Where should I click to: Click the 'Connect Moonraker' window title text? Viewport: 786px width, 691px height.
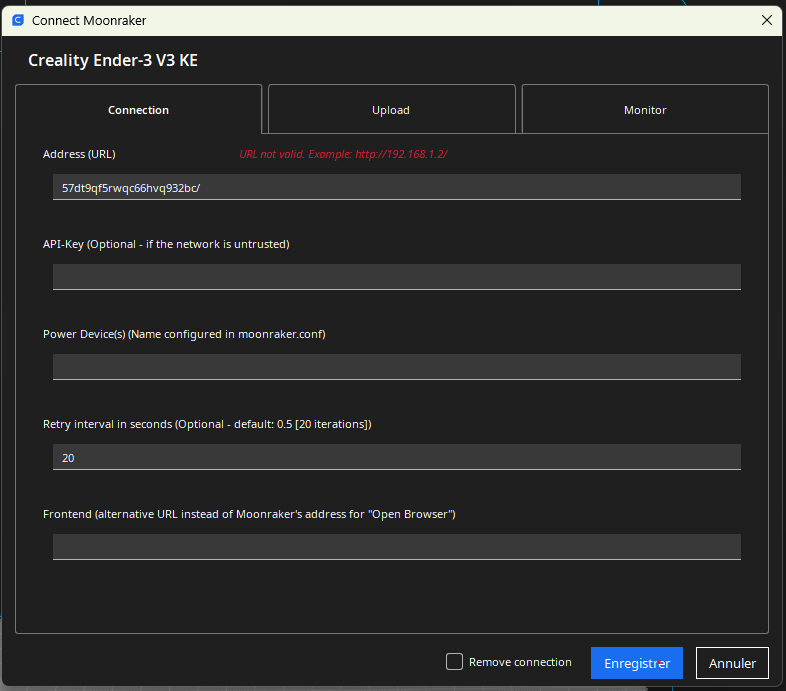89,21
